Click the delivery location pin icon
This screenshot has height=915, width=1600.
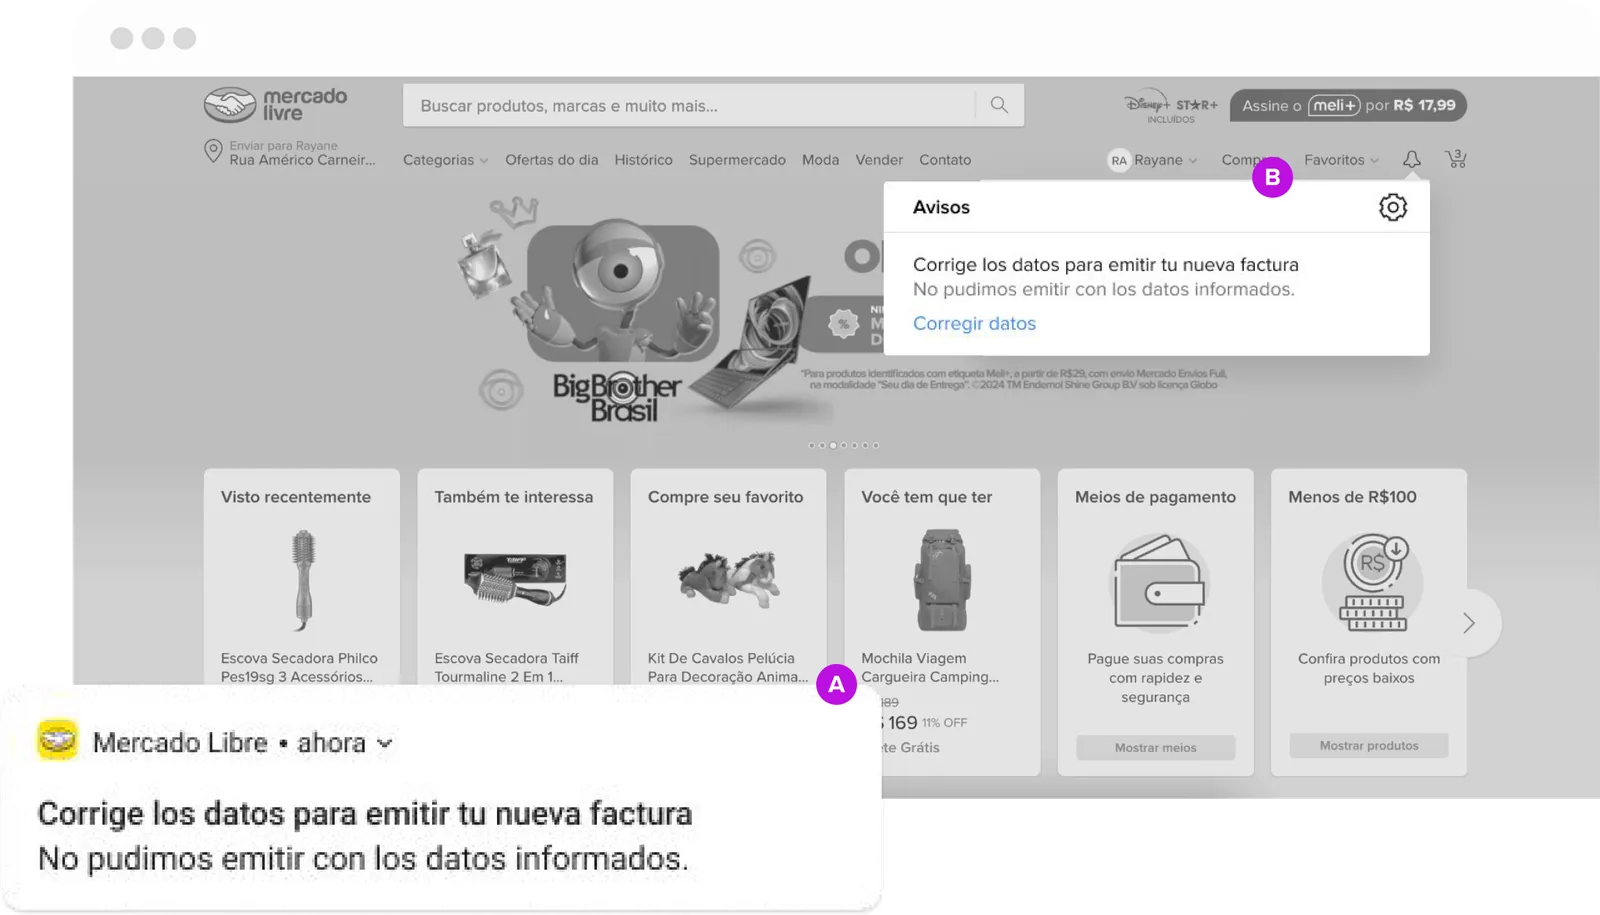[x=213, y=151]
